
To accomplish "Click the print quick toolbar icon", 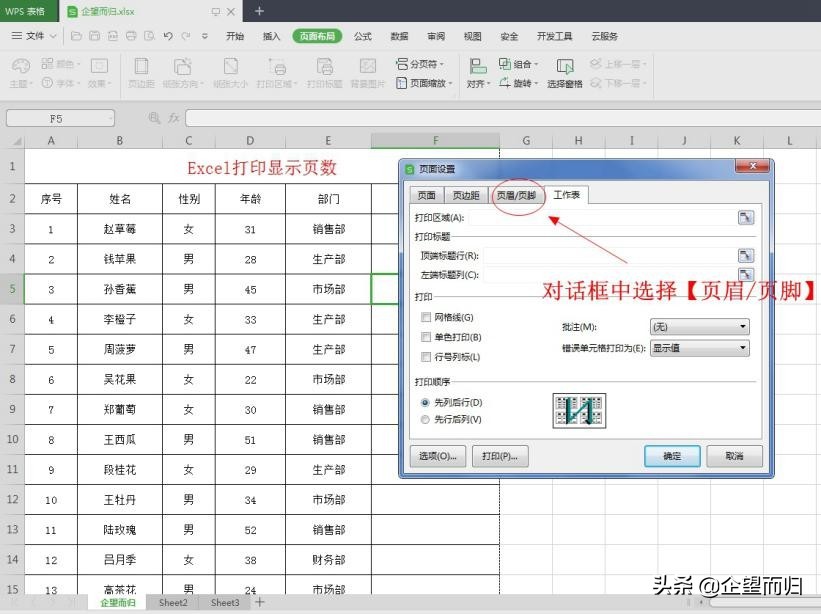I will click(131, 36).
